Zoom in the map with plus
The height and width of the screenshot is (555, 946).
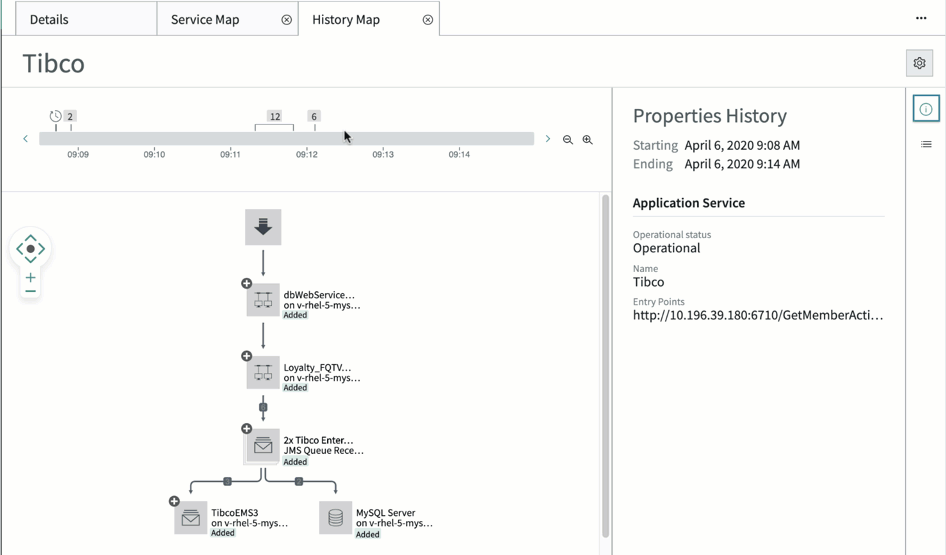[x=30, y=278]
